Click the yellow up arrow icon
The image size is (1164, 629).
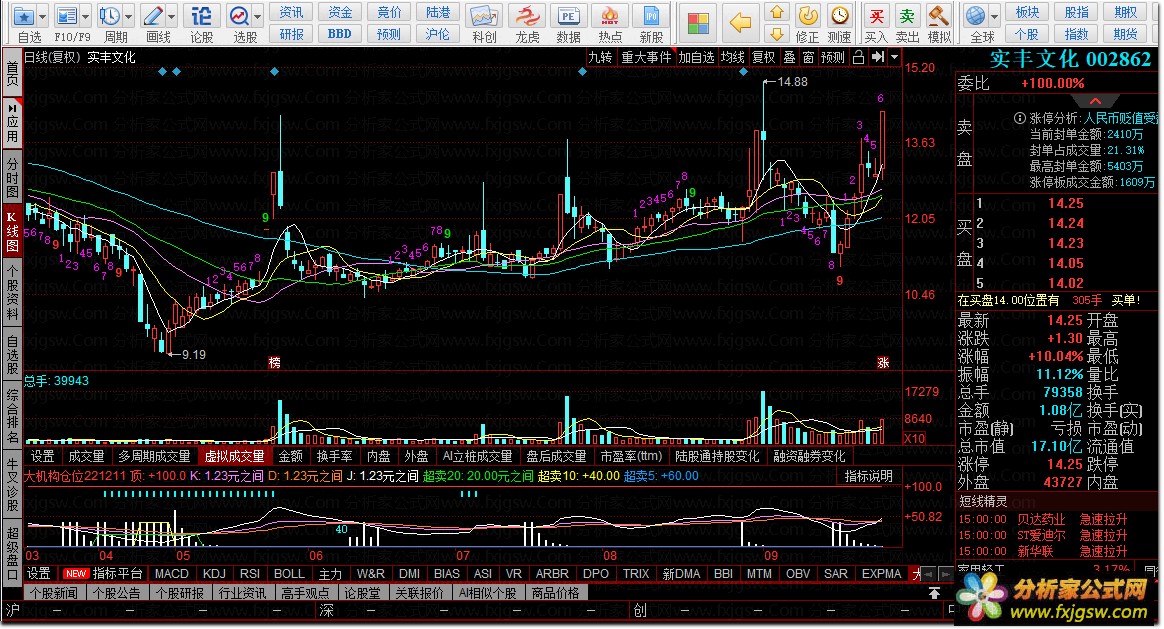(776, 12)
